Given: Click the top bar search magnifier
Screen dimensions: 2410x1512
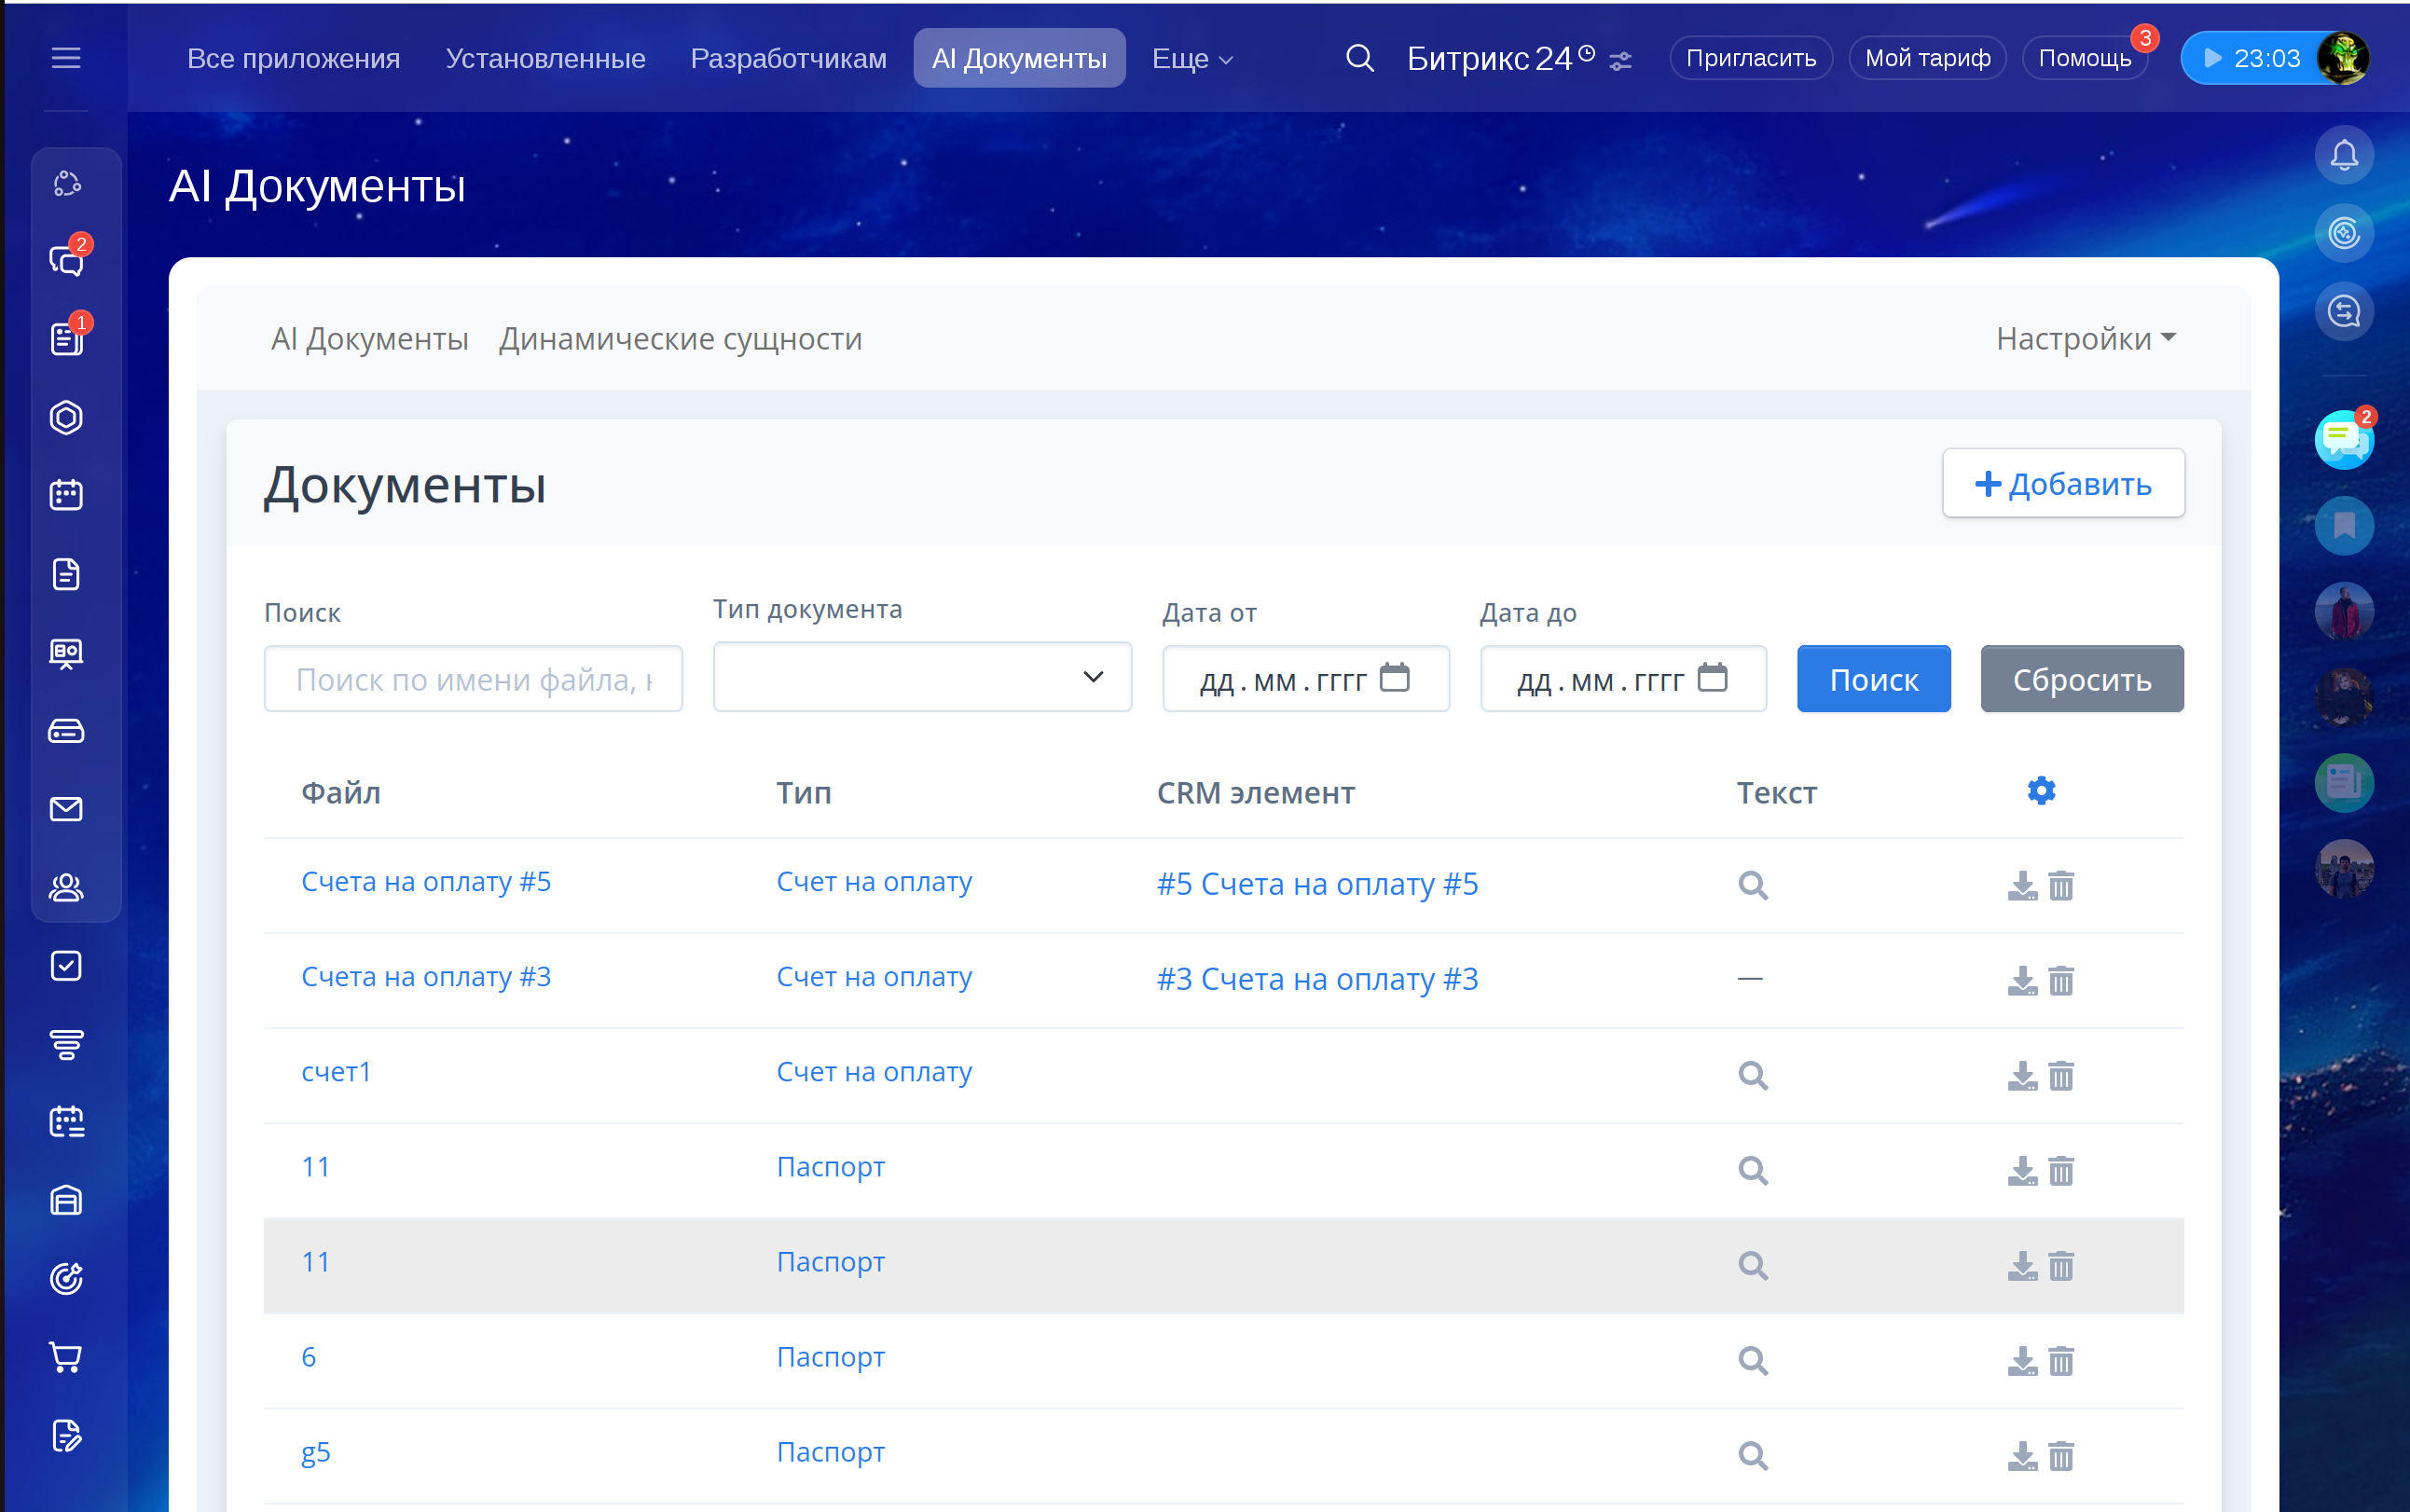Looking at the screenshot, I should tap(1359, 58).
